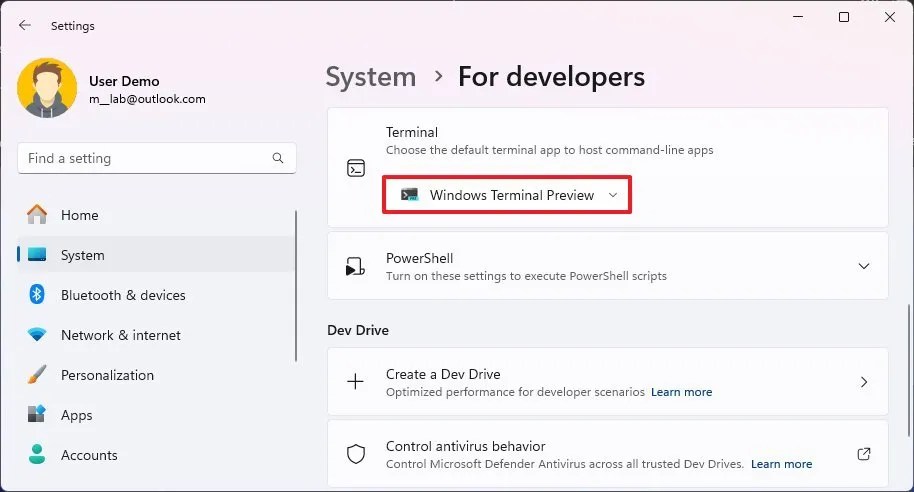This screenshot has width=914, height=492.
Task: Click the m_lab@outlook.com account email
Action: 147,99
